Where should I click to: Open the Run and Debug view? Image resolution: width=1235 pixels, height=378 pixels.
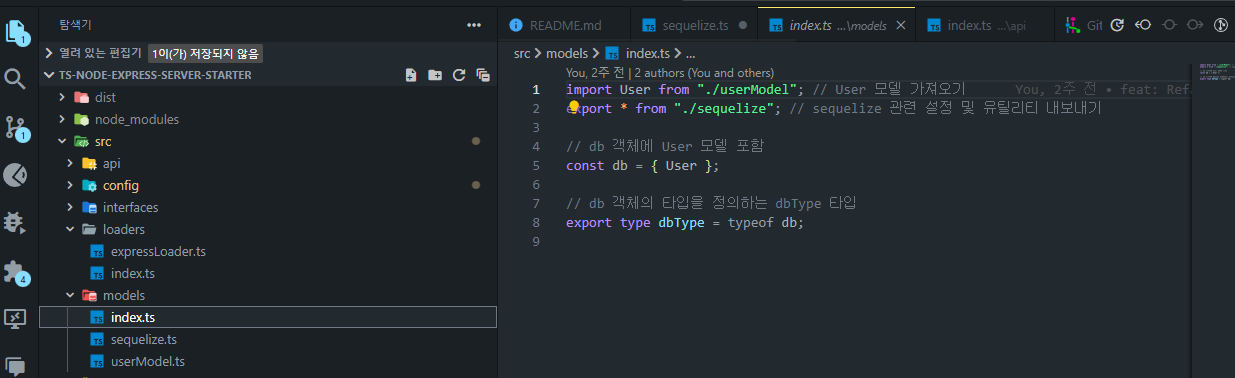(15, 222)
